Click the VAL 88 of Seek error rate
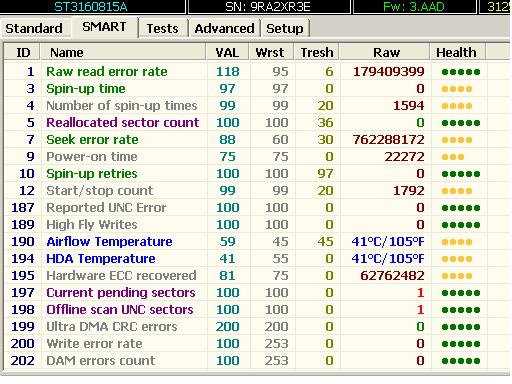The image size is (512, 384). 227,139
